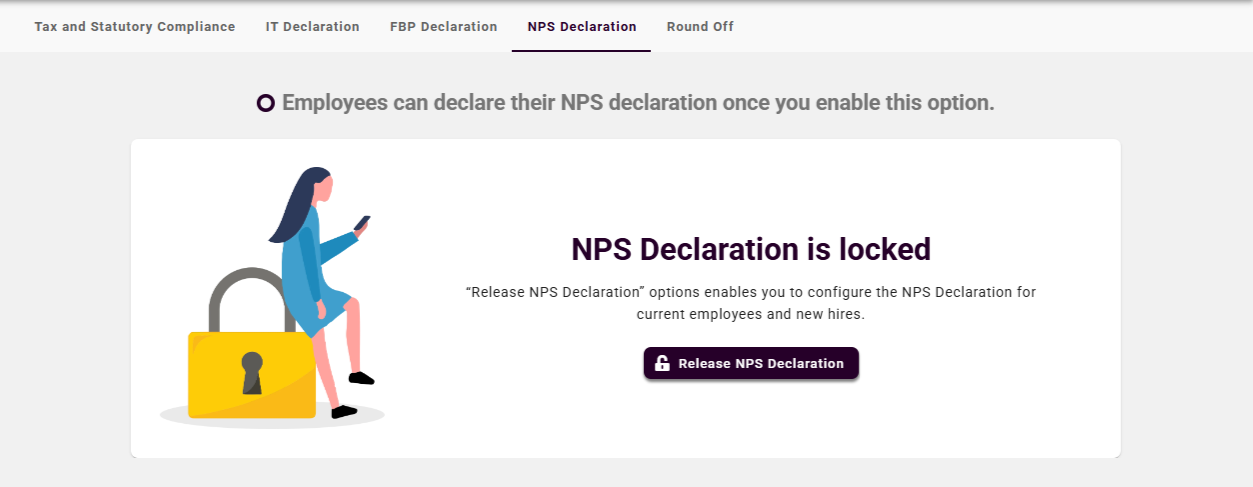Viewport: 1253px width, 487px height.
Task: Go to the FBP Declaration tab
Action: coord(443,27)
